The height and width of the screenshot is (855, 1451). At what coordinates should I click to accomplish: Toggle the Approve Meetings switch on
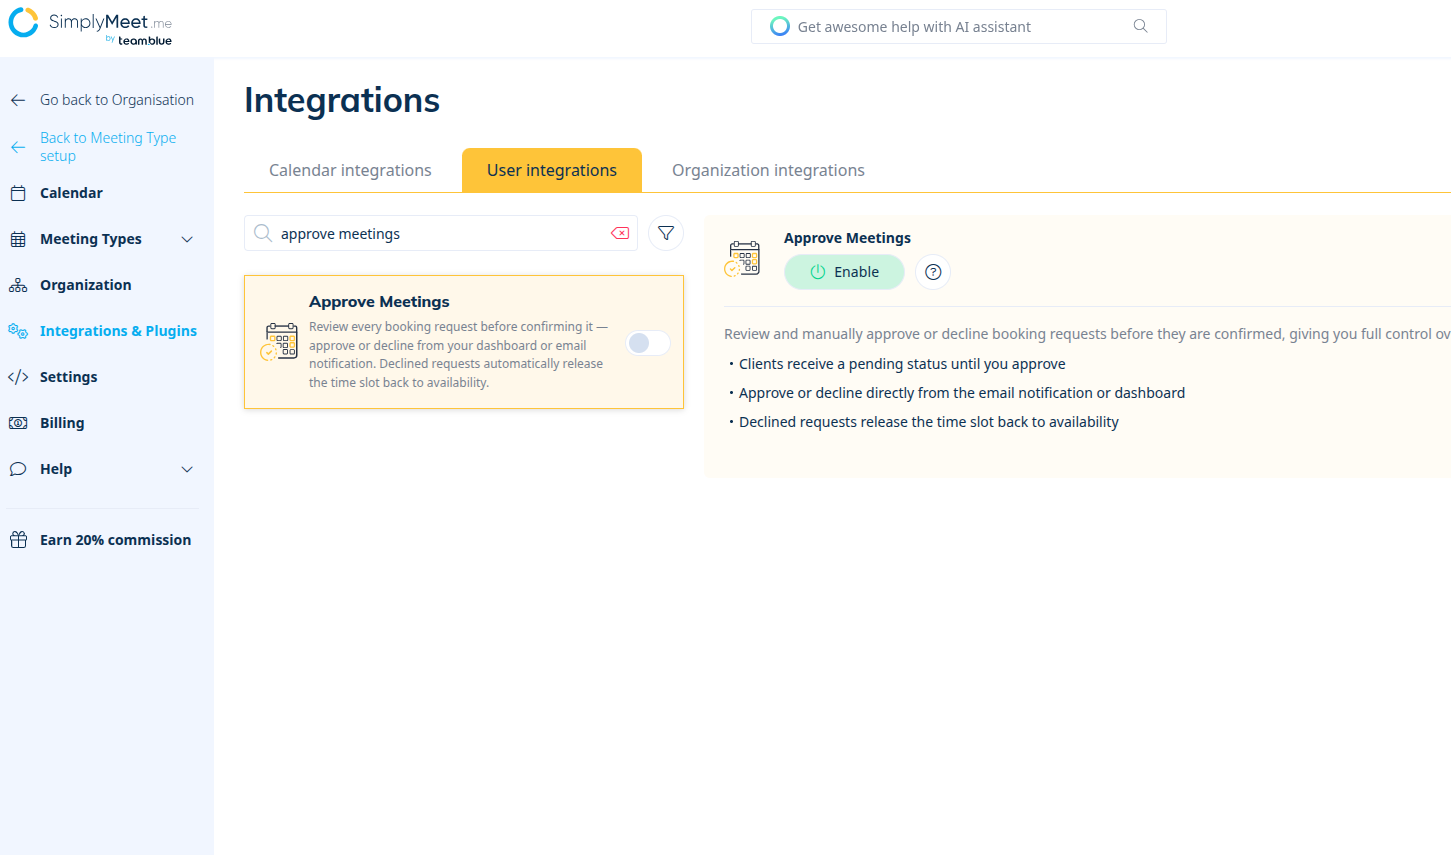click(648, 343)
